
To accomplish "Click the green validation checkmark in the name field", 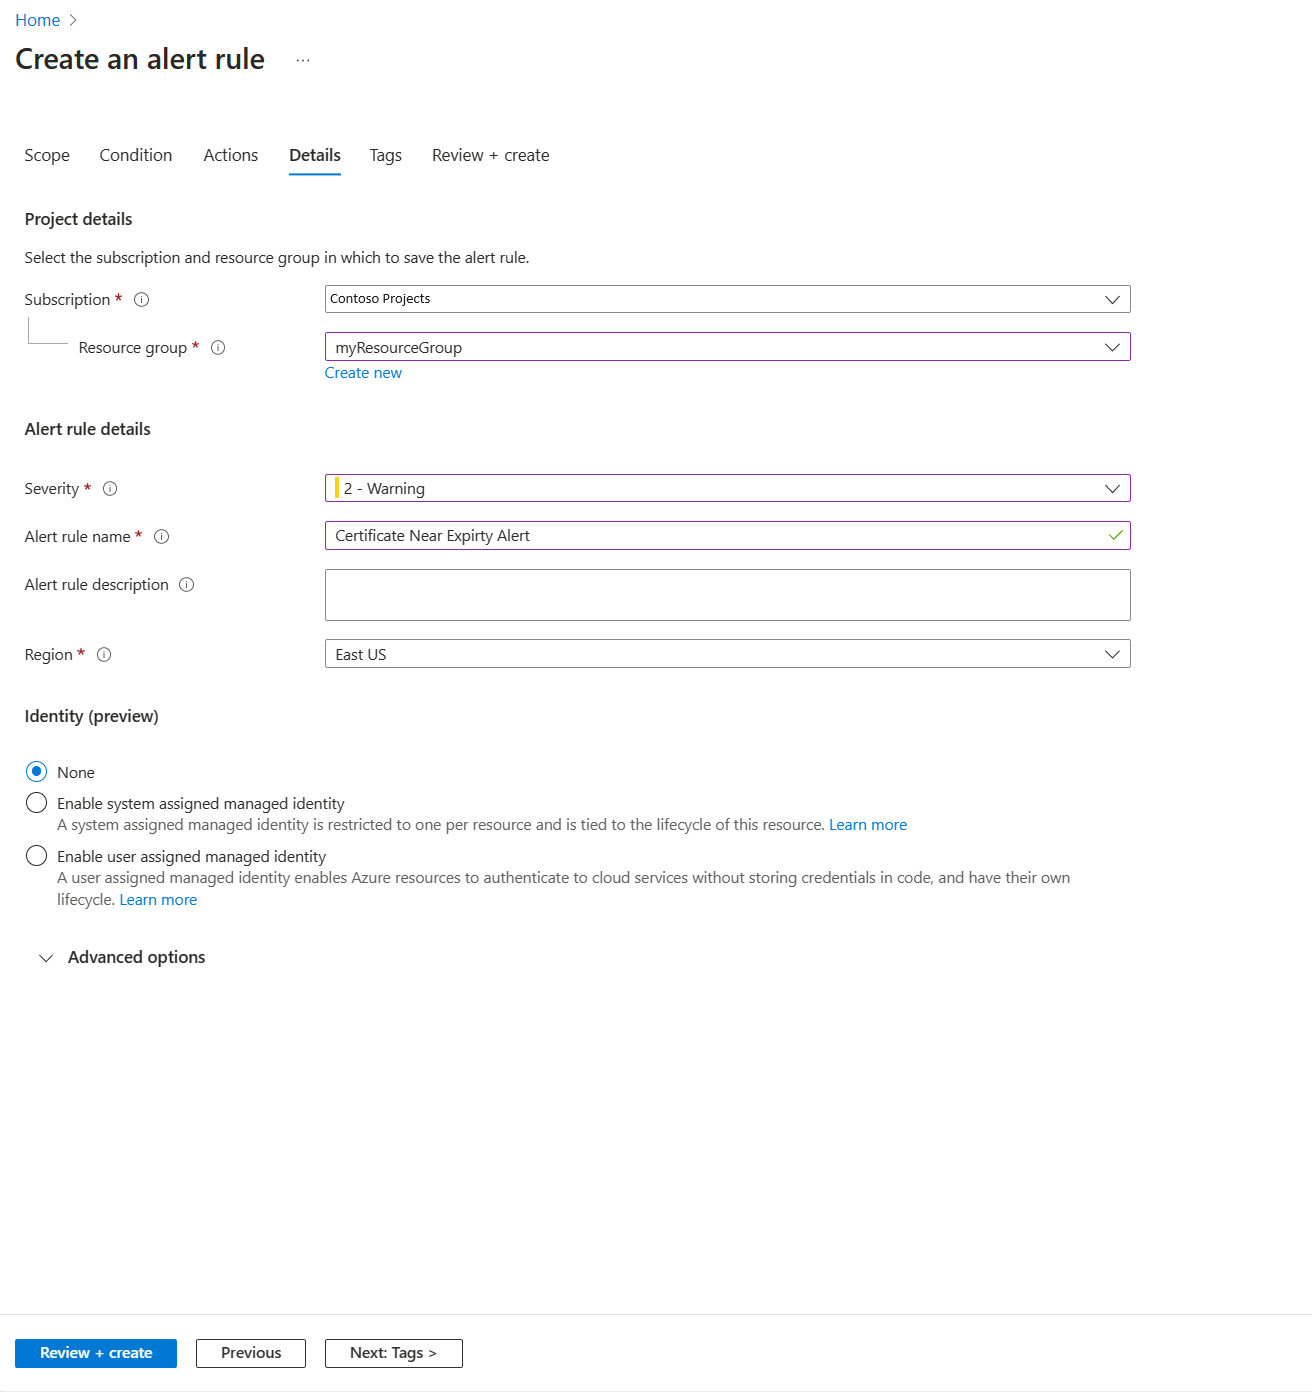I will (x=1114, y=535).
